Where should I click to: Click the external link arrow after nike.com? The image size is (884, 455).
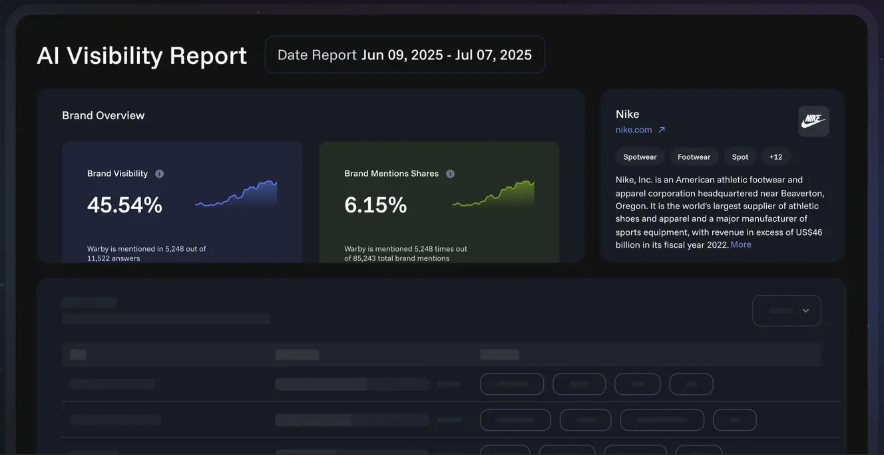(x=661, y=130)
